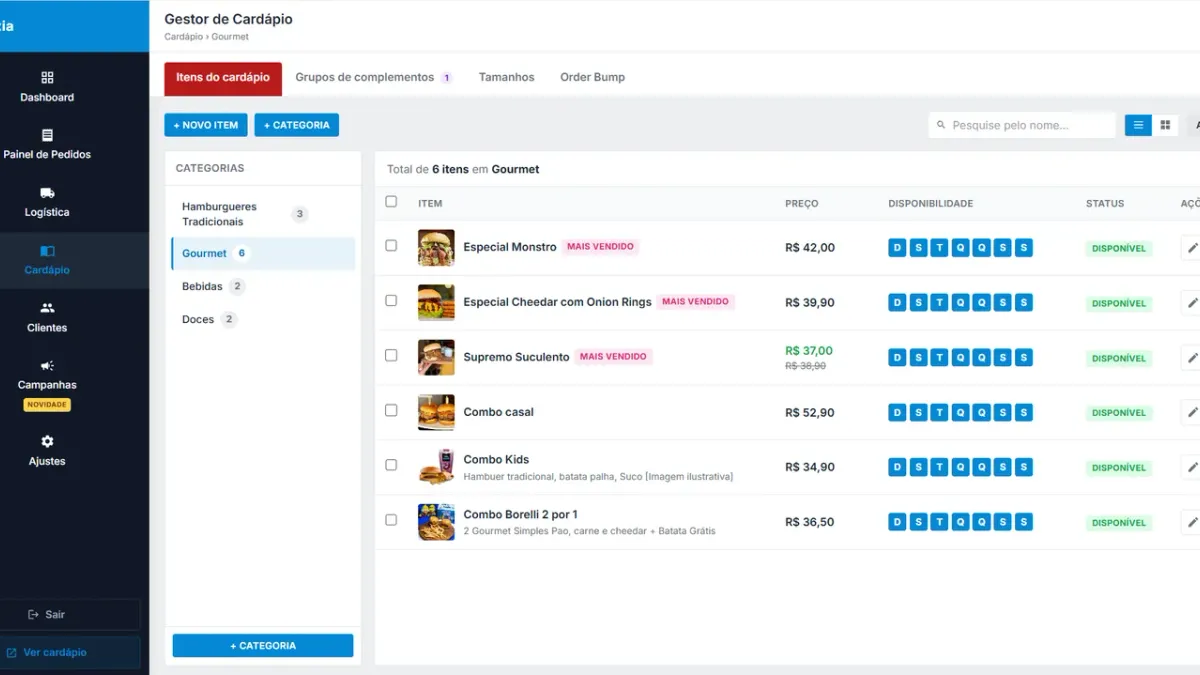Open the Order Bump tab
The image size is (1200, 675).
[592, 78]
